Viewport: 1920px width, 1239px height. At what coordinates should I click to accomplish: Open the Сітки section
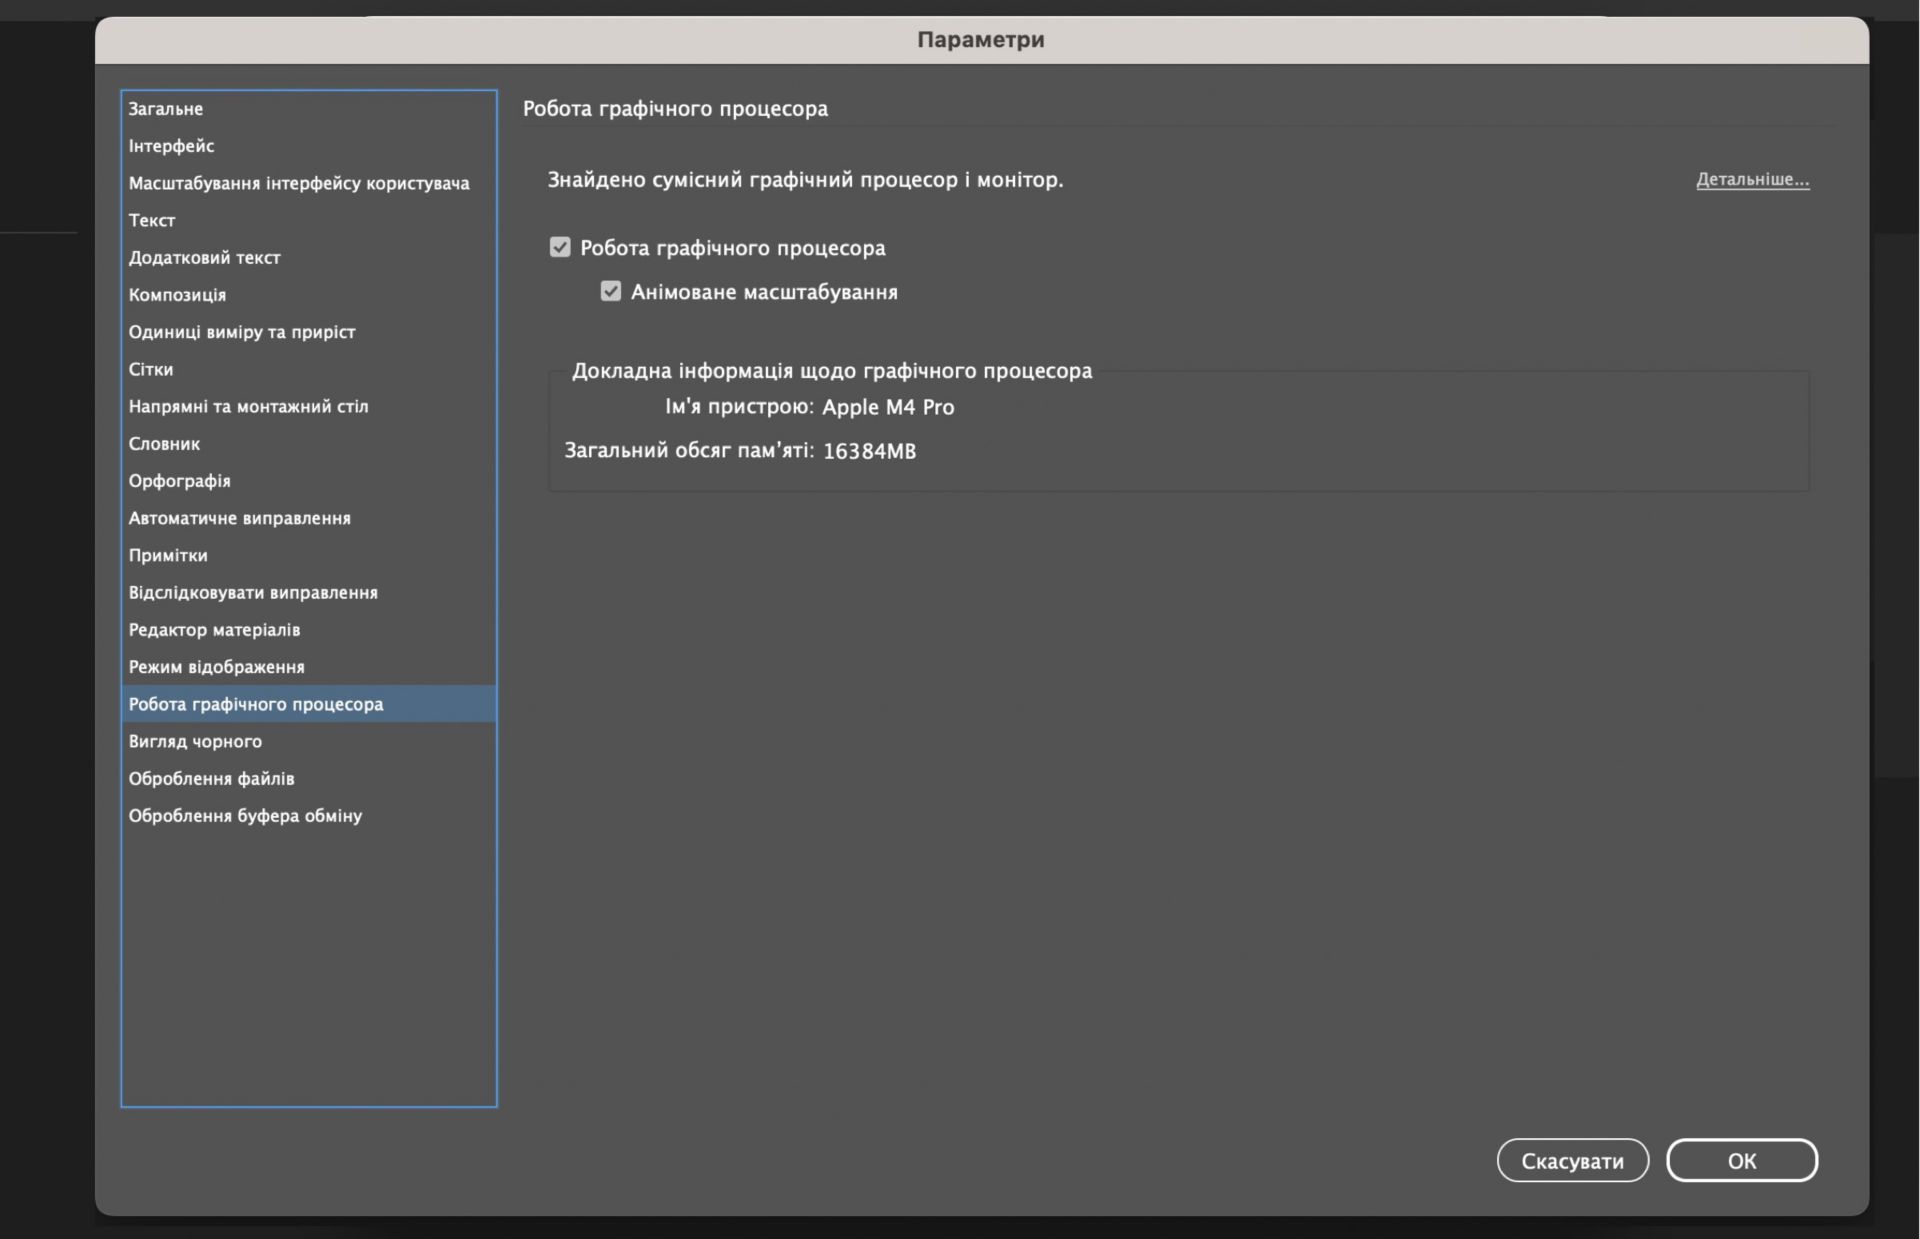click(x=151, y=369)
